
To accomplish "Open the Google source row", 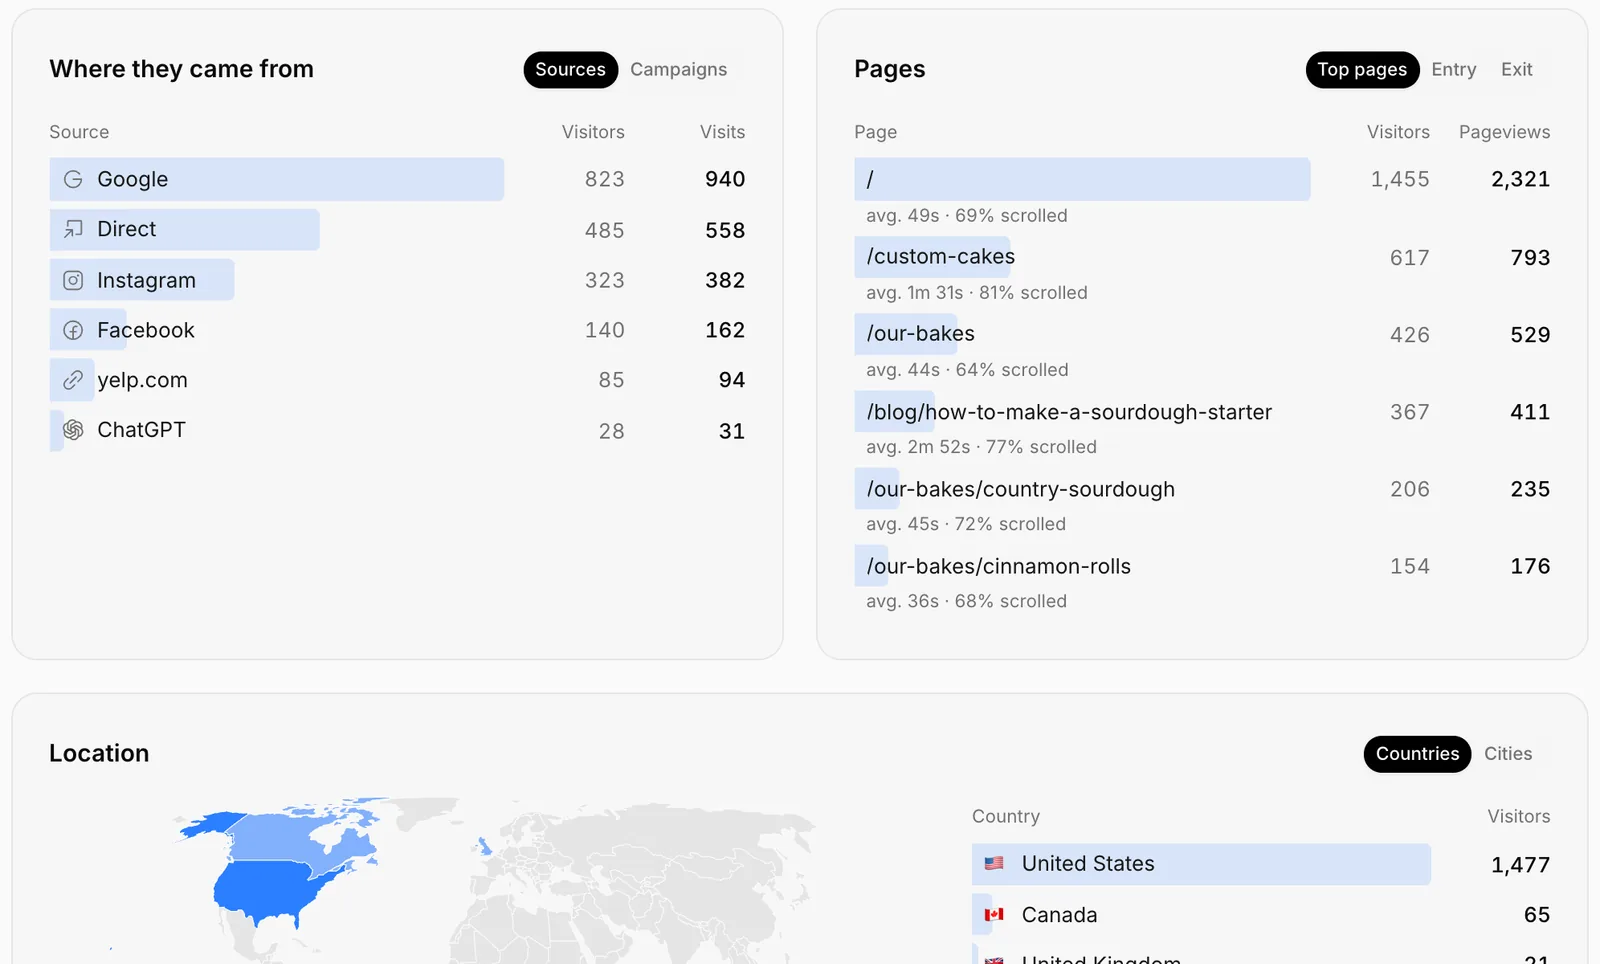I will [x=397, y=179].
